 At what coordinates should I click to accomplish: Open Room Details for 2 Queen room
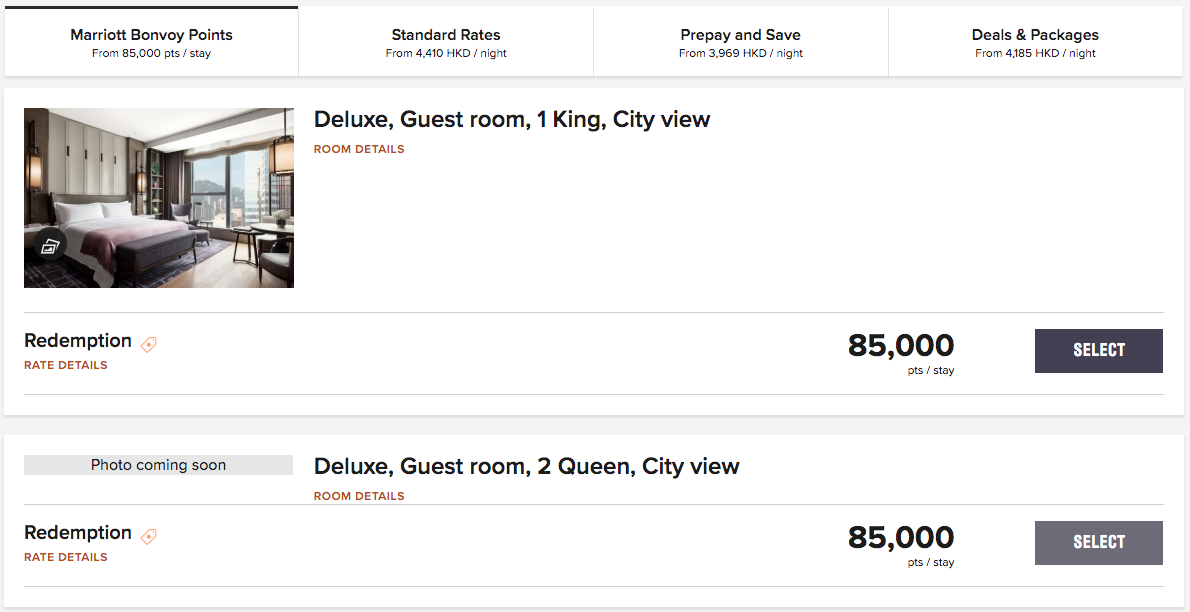point(359,496)
